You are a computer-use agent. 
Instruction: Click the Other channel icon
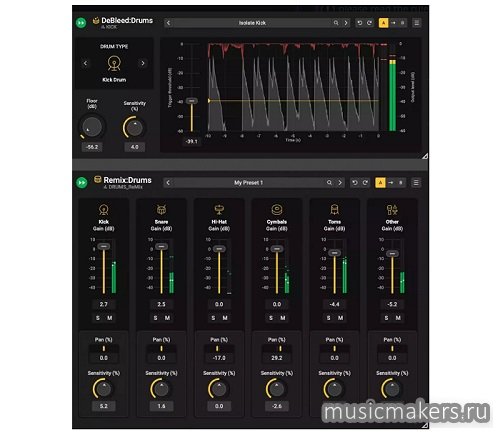point(392,210)
